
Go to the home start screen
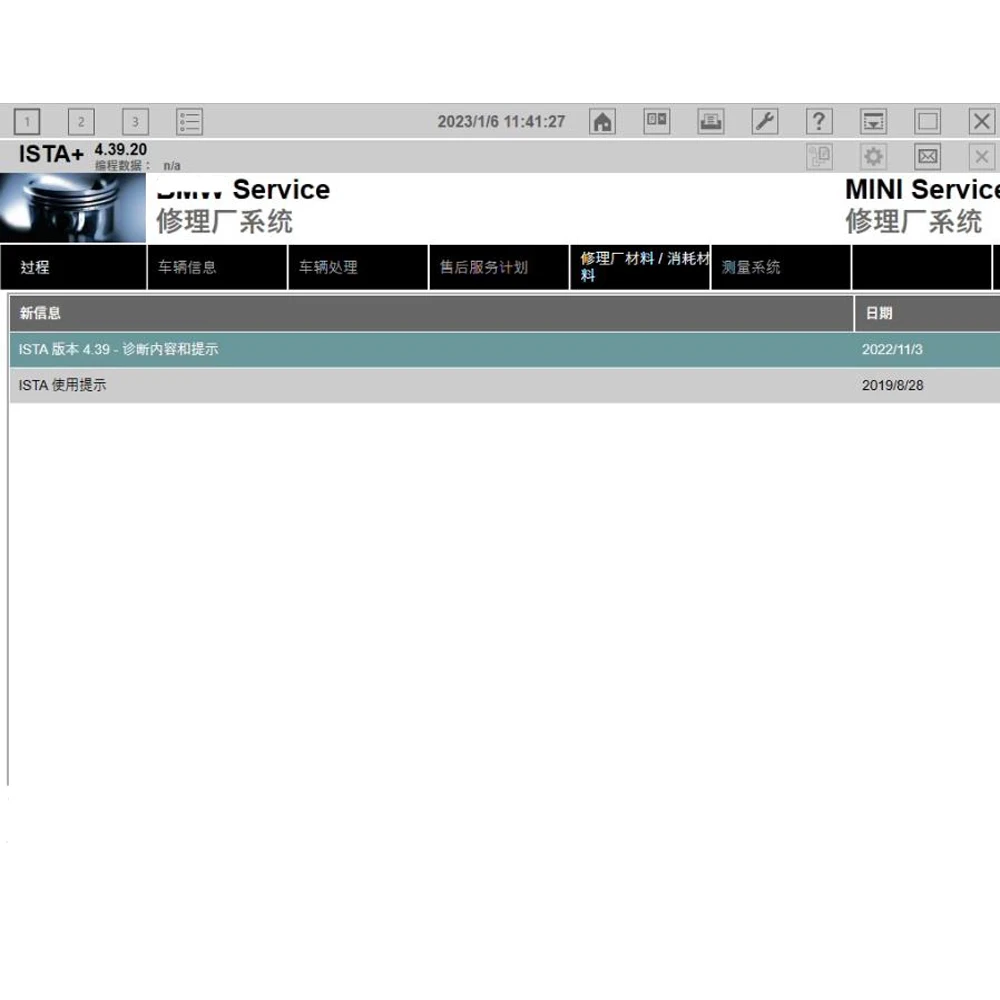click(x=603, y=121)
